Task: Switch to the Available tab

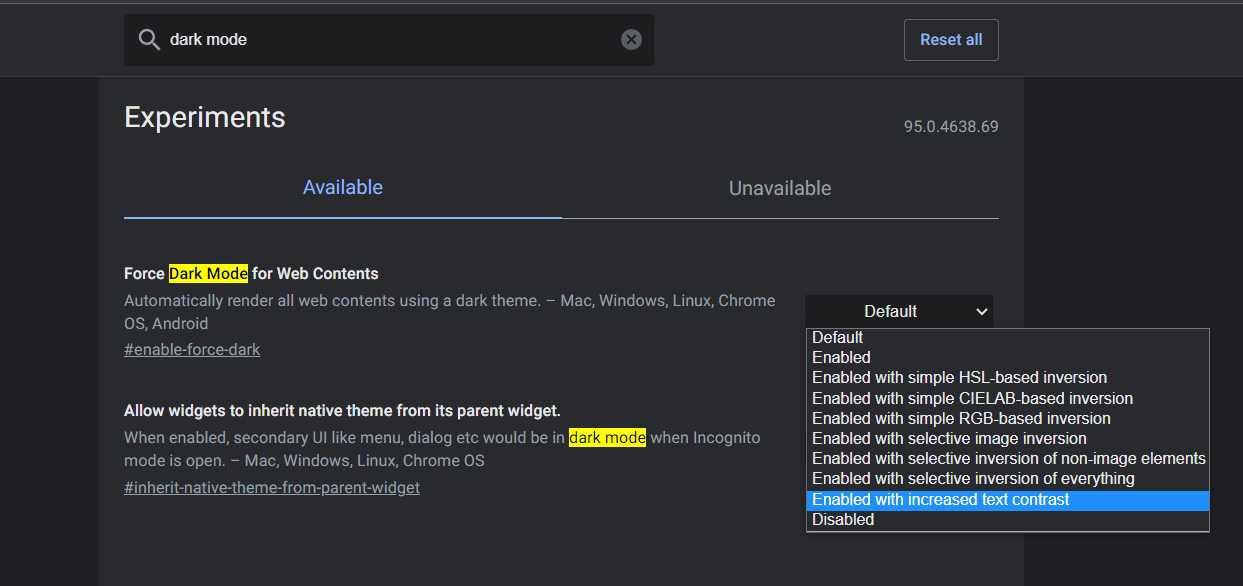Action: coord(342,187)
